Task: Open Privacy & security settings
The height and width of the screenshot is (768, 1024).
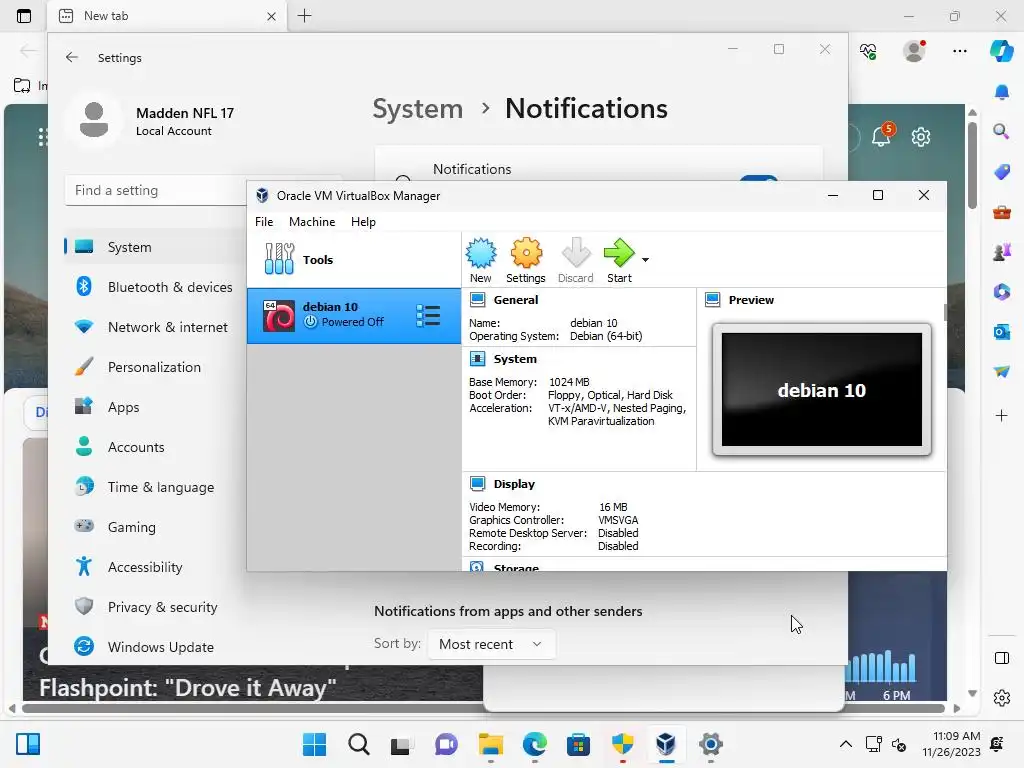Action: (155, 607)
